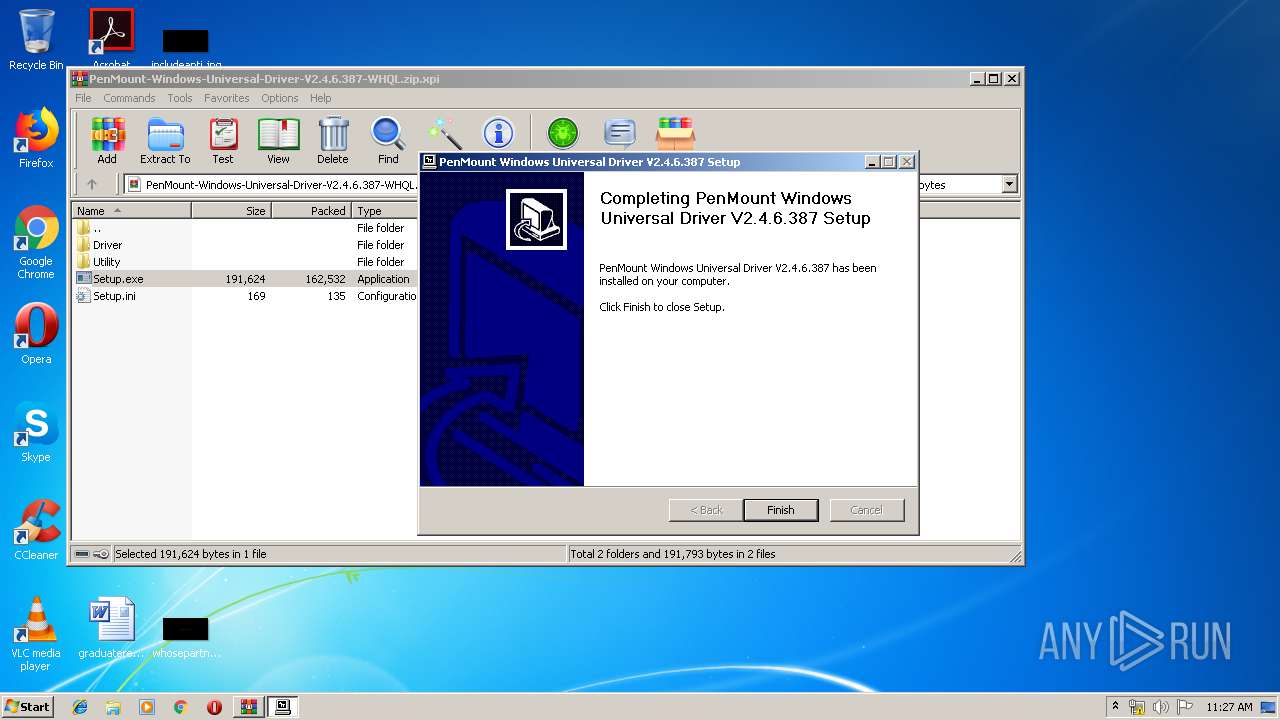The image size is (1280, 720).
Task: Open VLC media player desktop shortcut
Action: pyautogui.click(x=36, y=634)
